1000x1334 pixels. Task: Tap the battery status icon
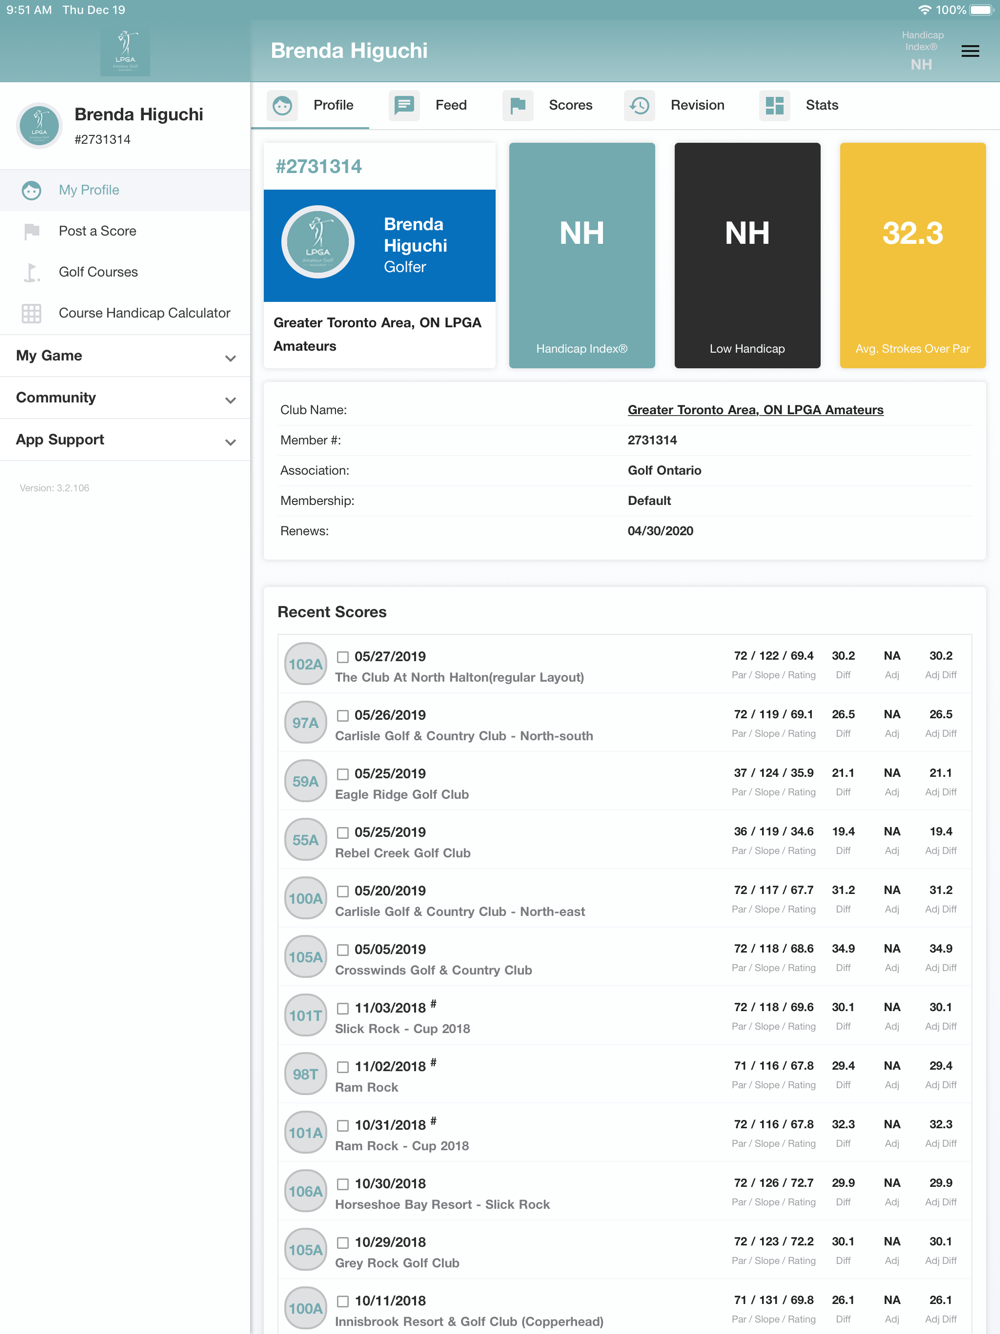[x=981, y=10]
